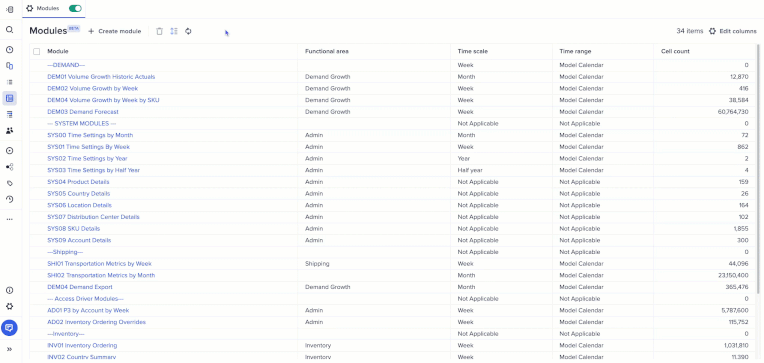Click the reorder icon in Modules toolbar
Viewport: 764px width, 363px height.
coord(174,31)
